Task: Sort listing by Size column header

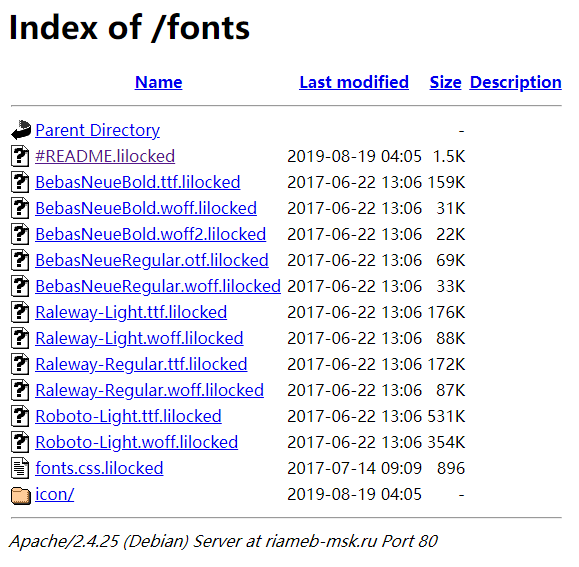Action: (445, 82)
